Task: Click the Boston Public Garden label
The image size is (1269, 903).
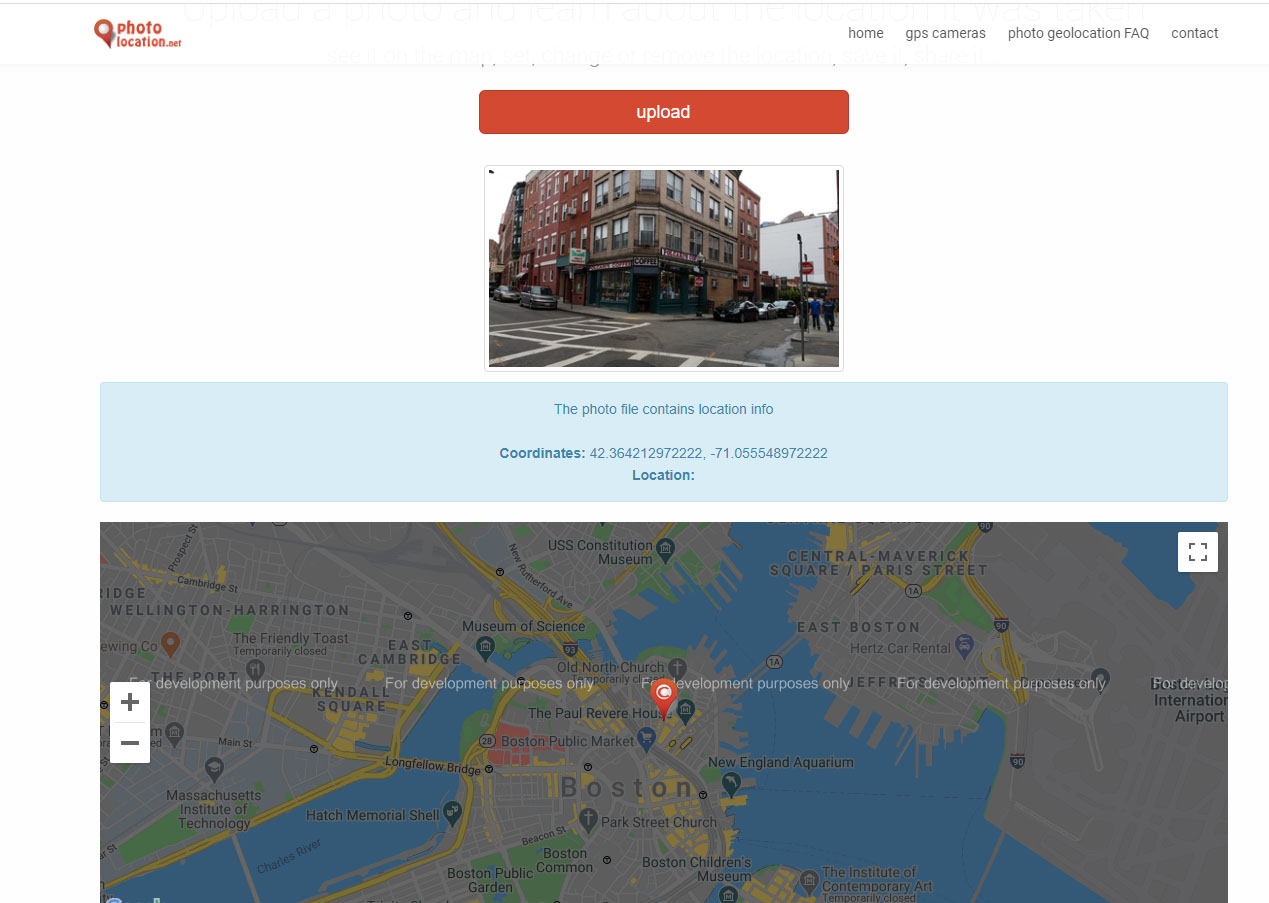Action: click(490, 880)
